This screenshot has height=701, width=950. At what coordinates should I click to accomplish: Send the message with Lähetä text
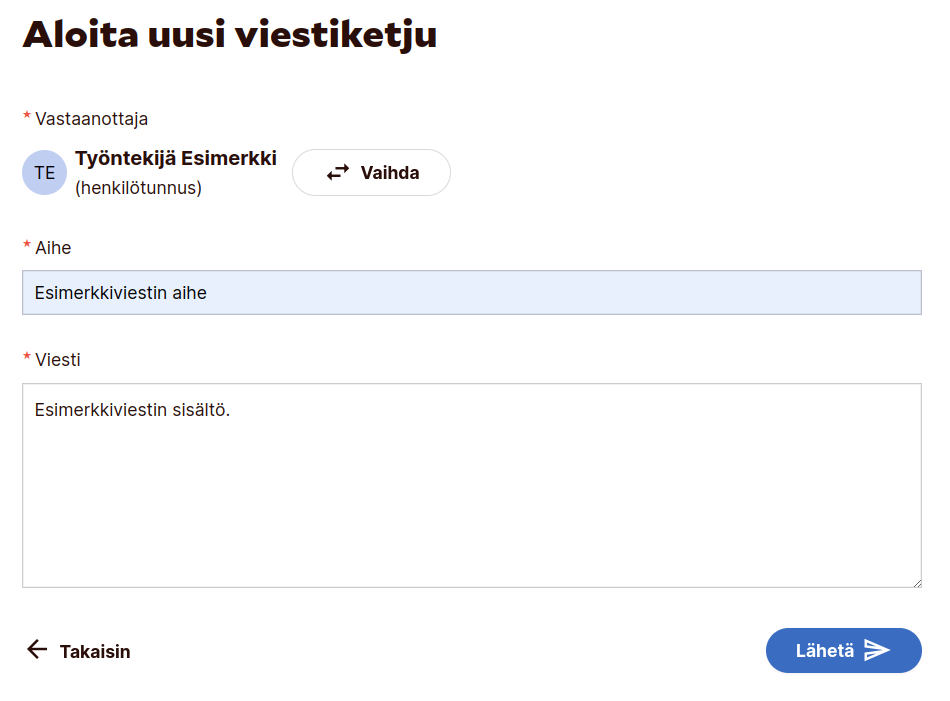(x=825, y=651)
